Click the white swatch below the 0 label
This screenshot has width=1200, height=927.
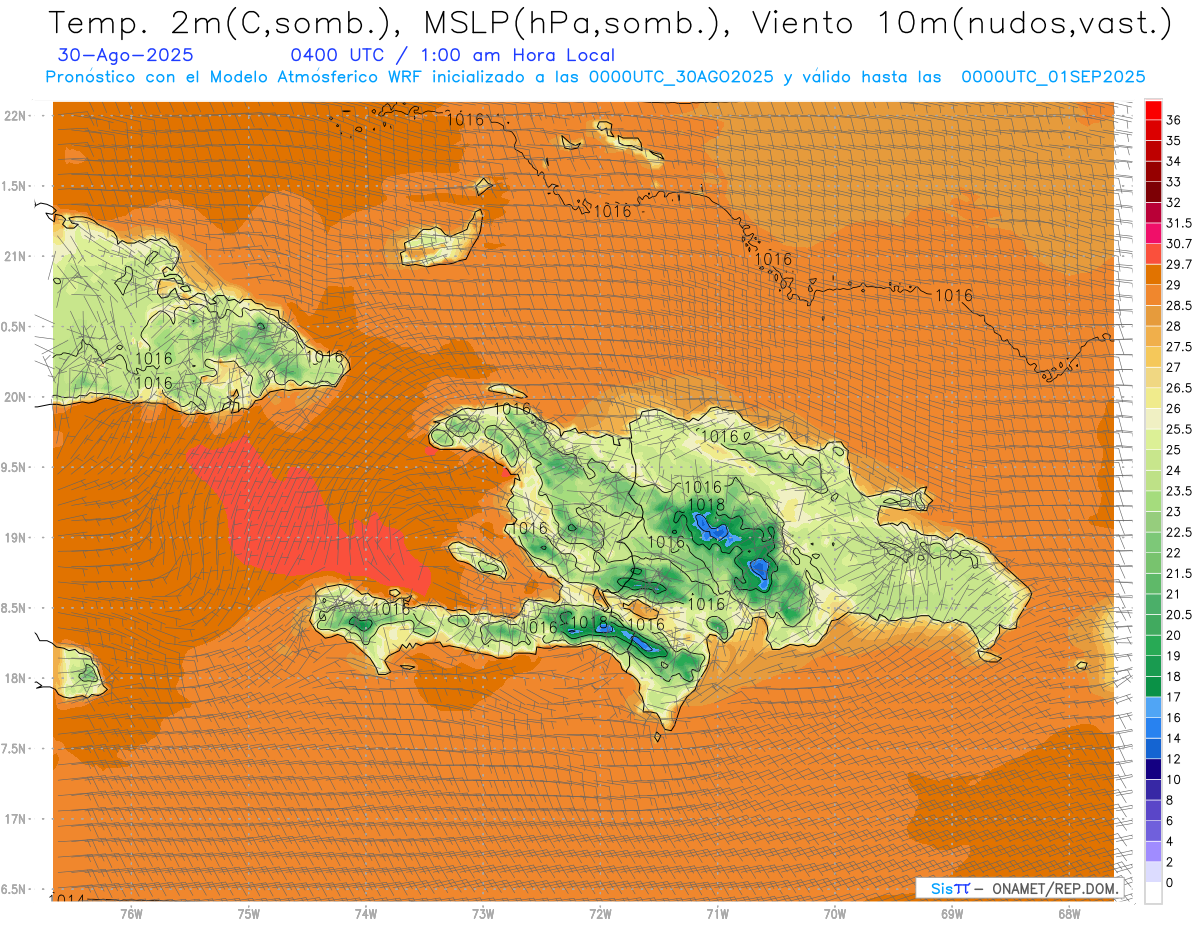pyautogui.click(x=1153, y=893)
